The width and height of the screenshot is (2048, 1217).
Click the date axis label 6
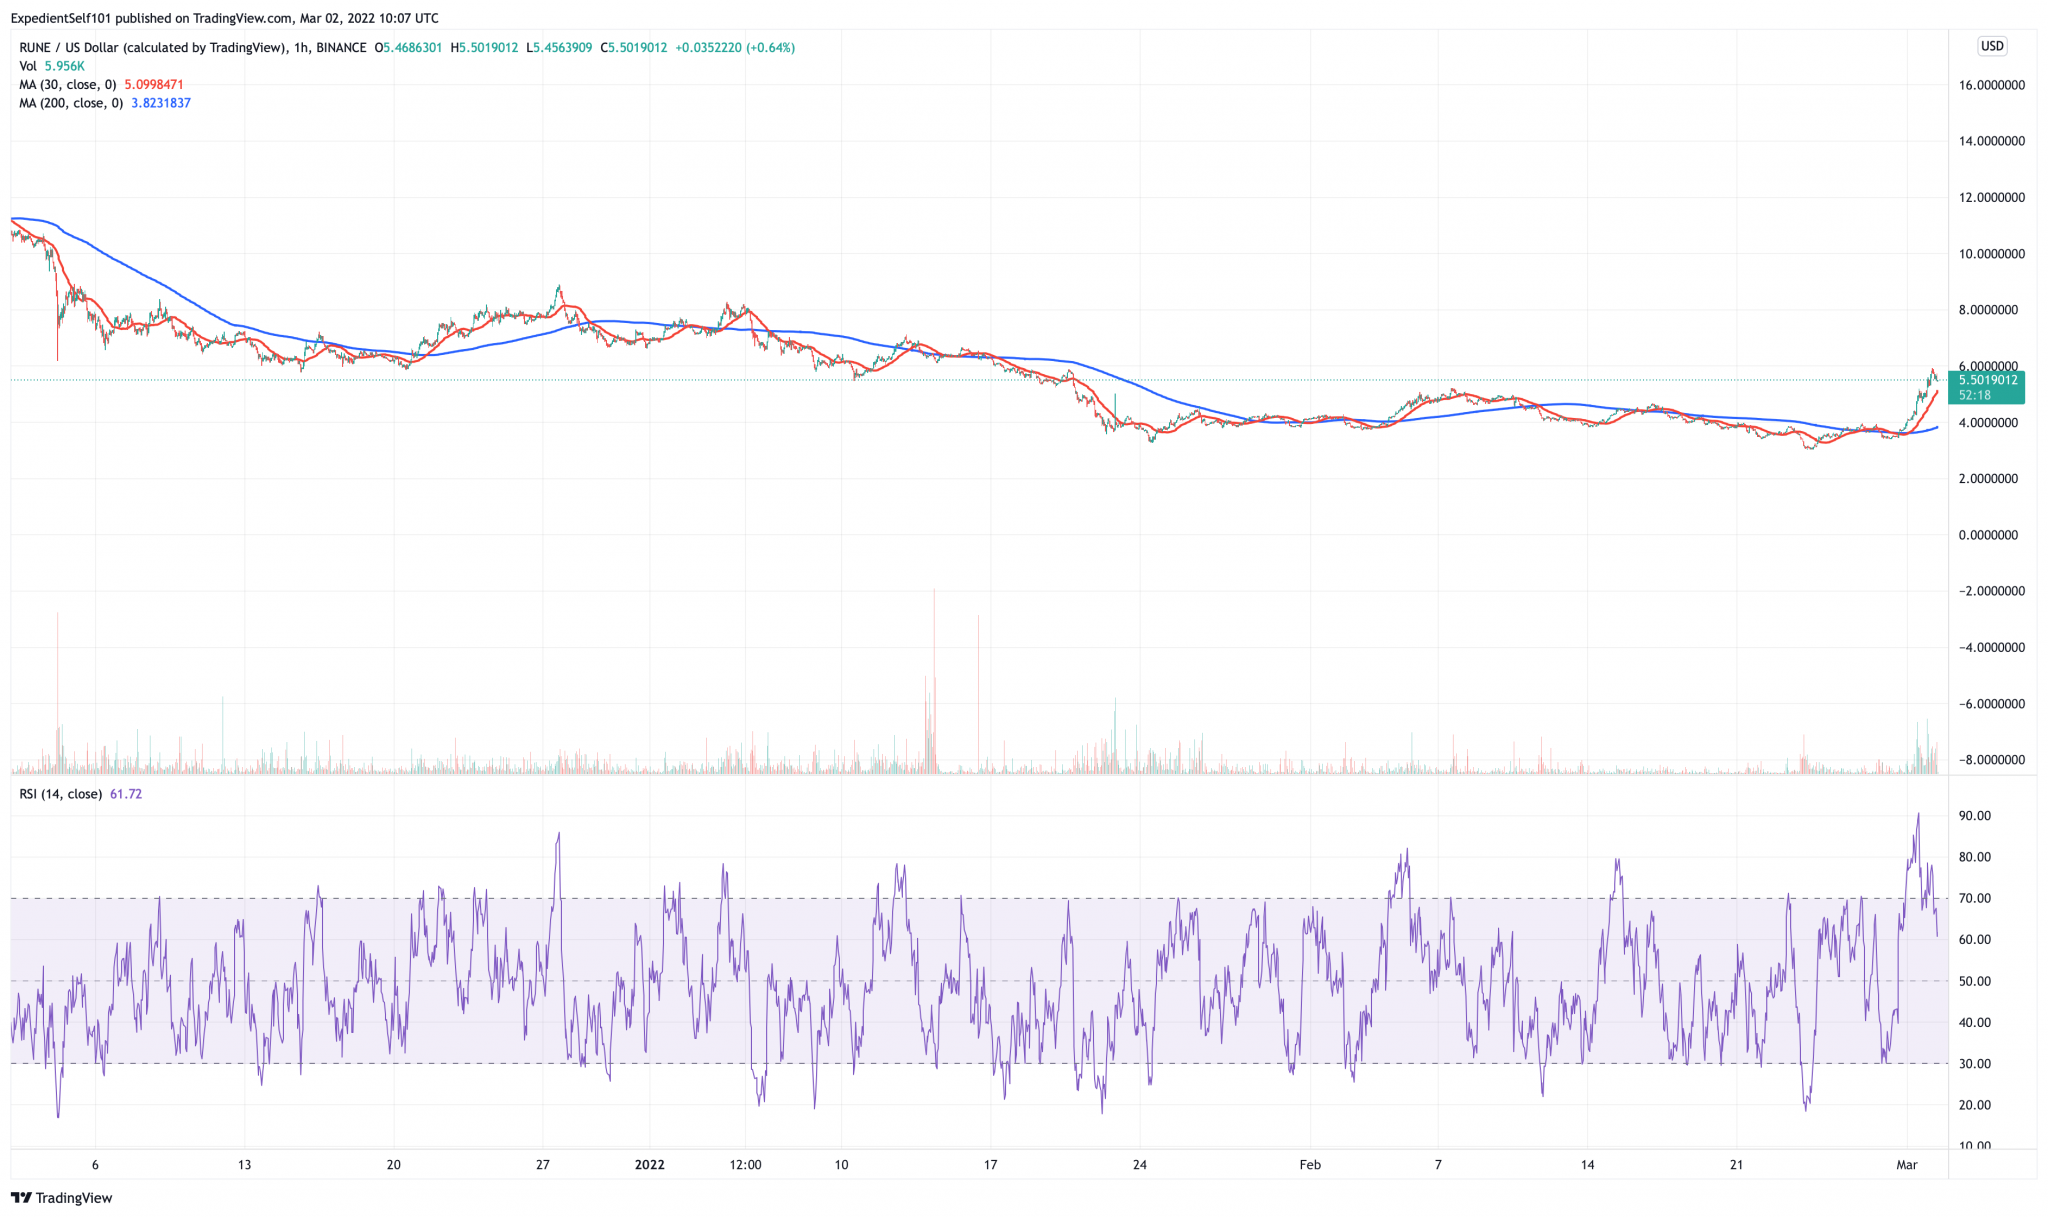click(x=95, y=1165)
